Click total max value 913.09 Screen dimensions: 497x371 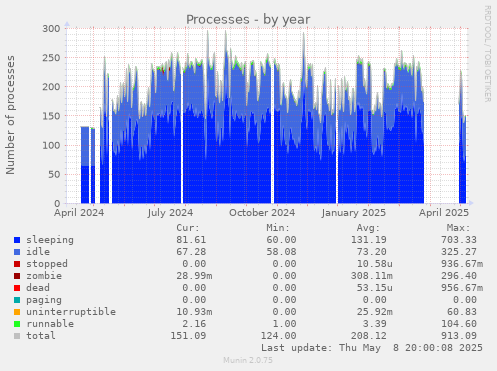pyautogui.click(x=459, y=336)
